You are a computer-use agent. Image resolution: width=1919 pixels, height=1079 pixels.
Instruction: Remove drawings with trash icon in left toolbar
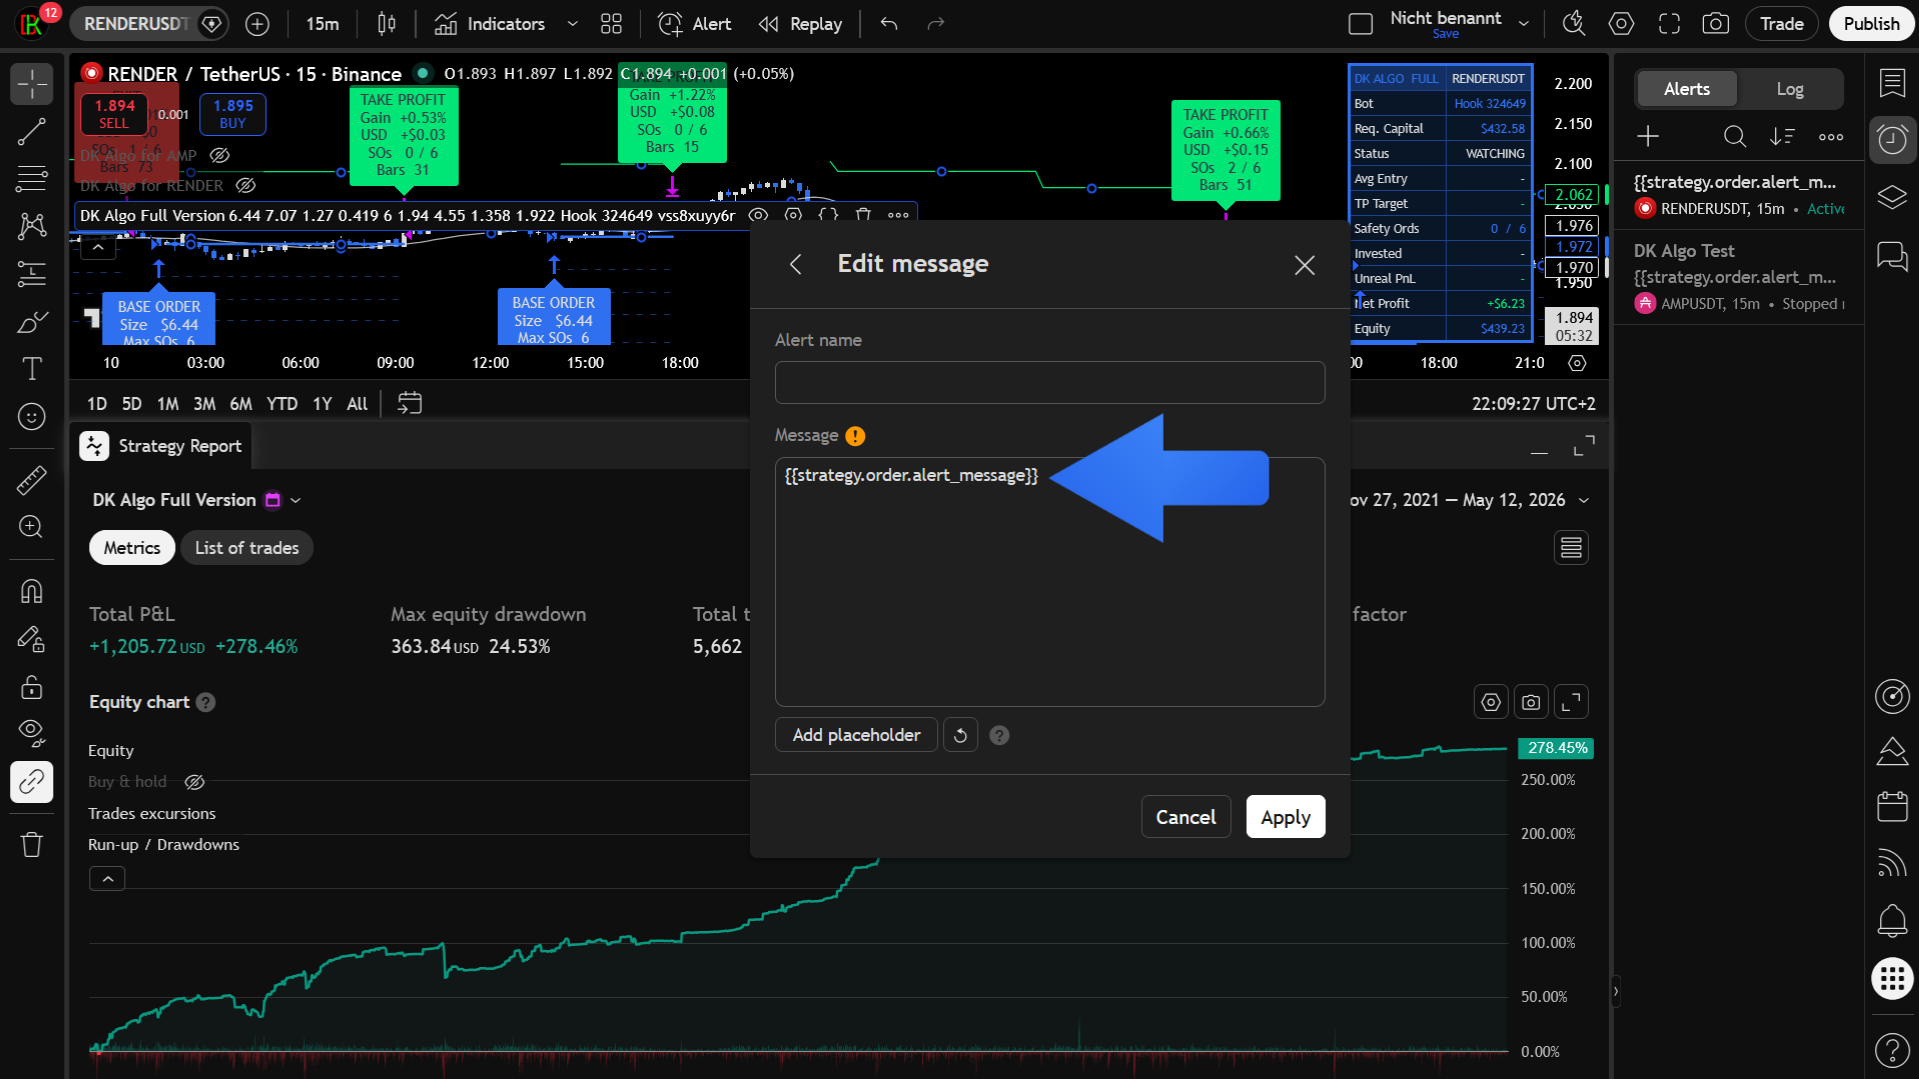(32, 845)
